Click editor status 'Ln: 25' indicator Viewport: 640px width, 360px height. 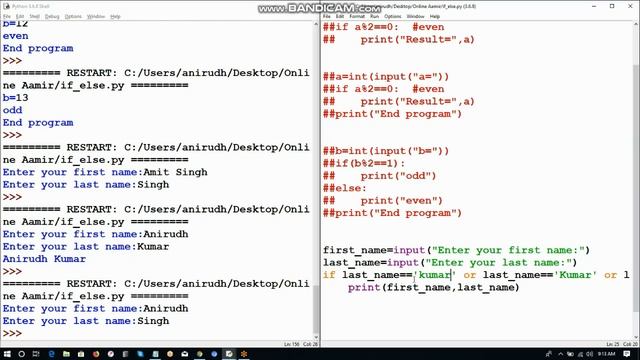pos(612,344)
